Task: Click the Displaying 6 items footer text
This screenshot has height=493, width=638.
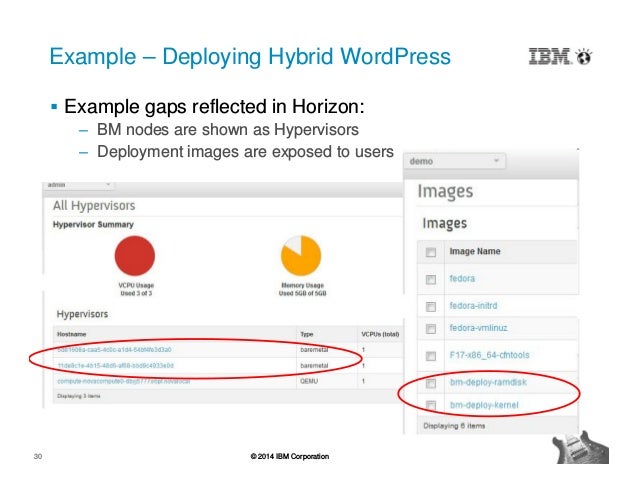Action: pyautogui.click(x=454, y=426)
